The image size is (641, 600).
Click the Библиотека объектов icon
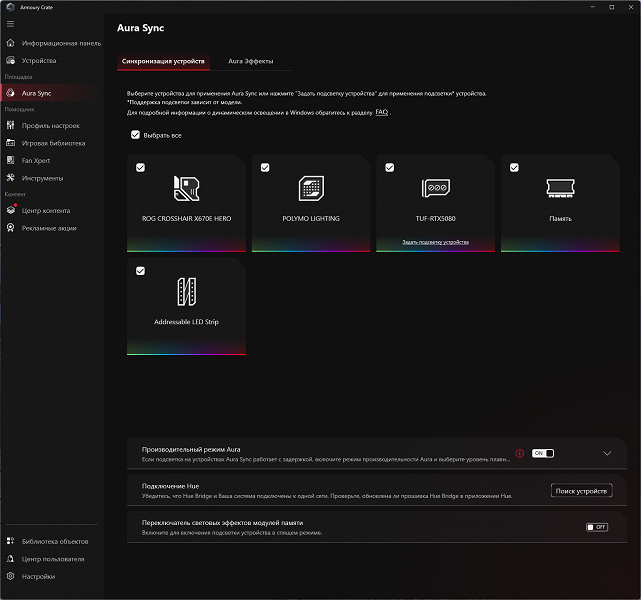click(x=11, y=541)
